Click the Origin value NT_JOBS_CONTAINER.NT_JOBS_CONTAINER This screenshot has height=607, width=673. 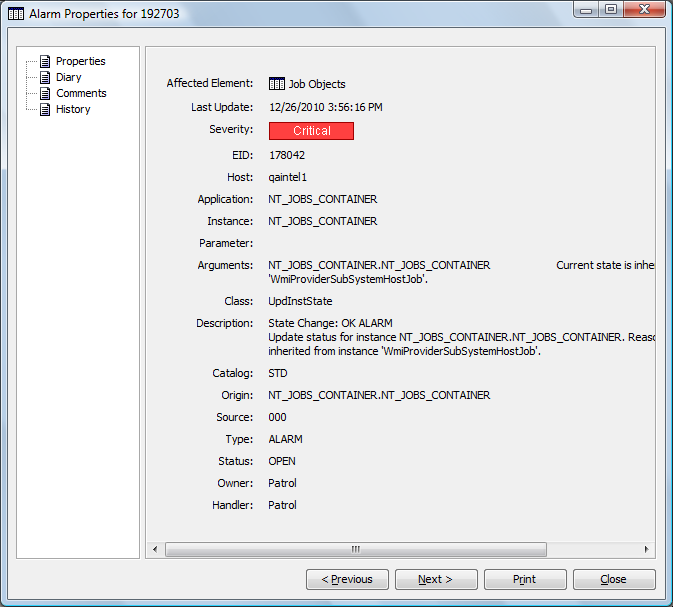[x=379, y=395]
